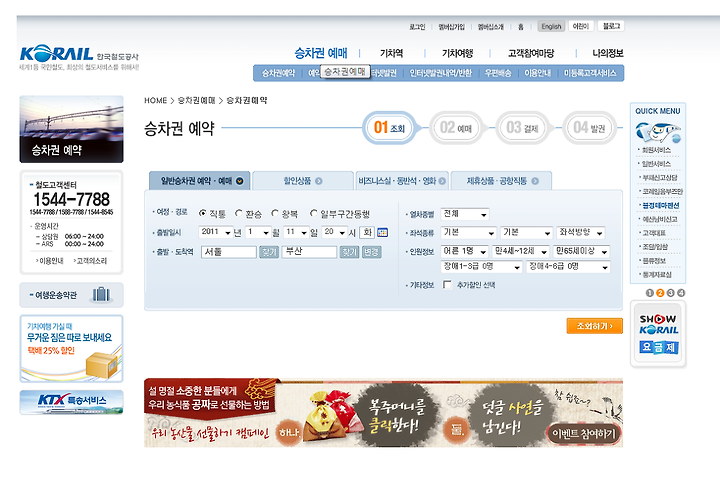Click 이벤트 참여하기 on the banner
720x500 pixels.
(x=583, y=433)
